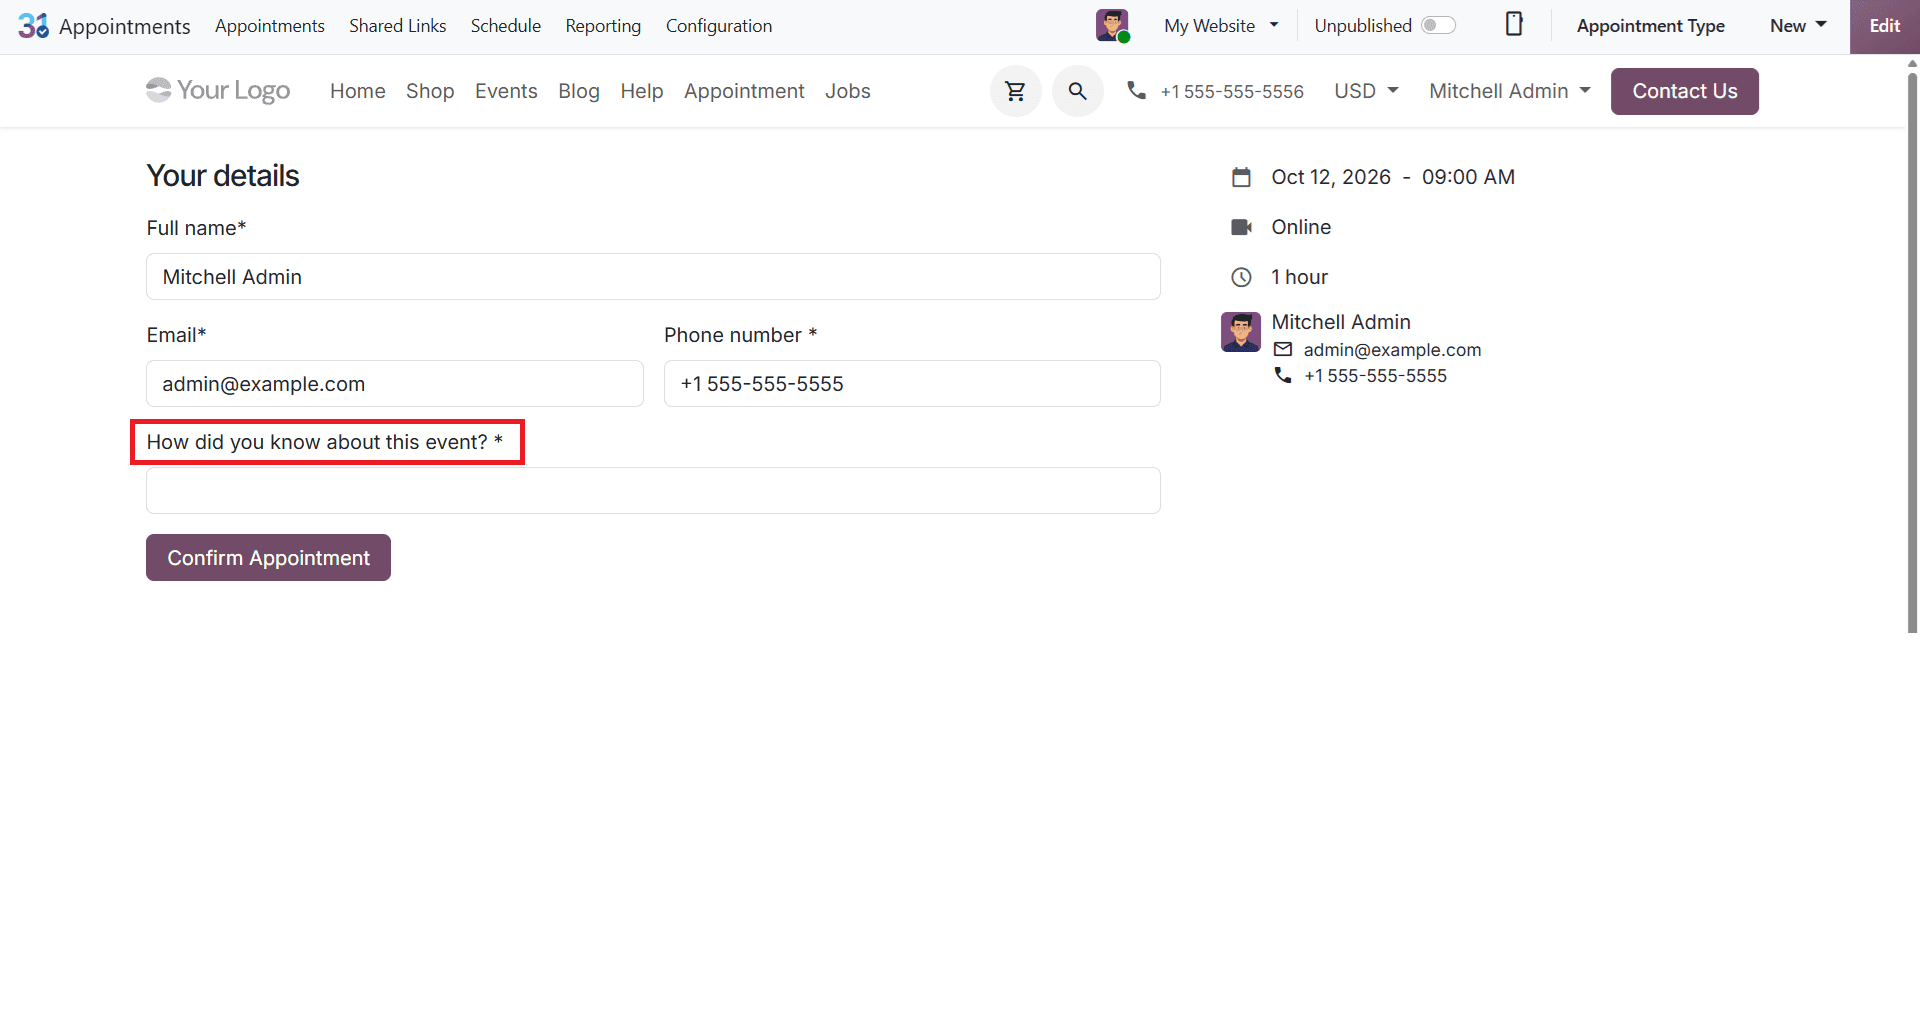Click the mobile preview phone icon
Screen dimensions: 1920x1032
[x=1514, y=24]
